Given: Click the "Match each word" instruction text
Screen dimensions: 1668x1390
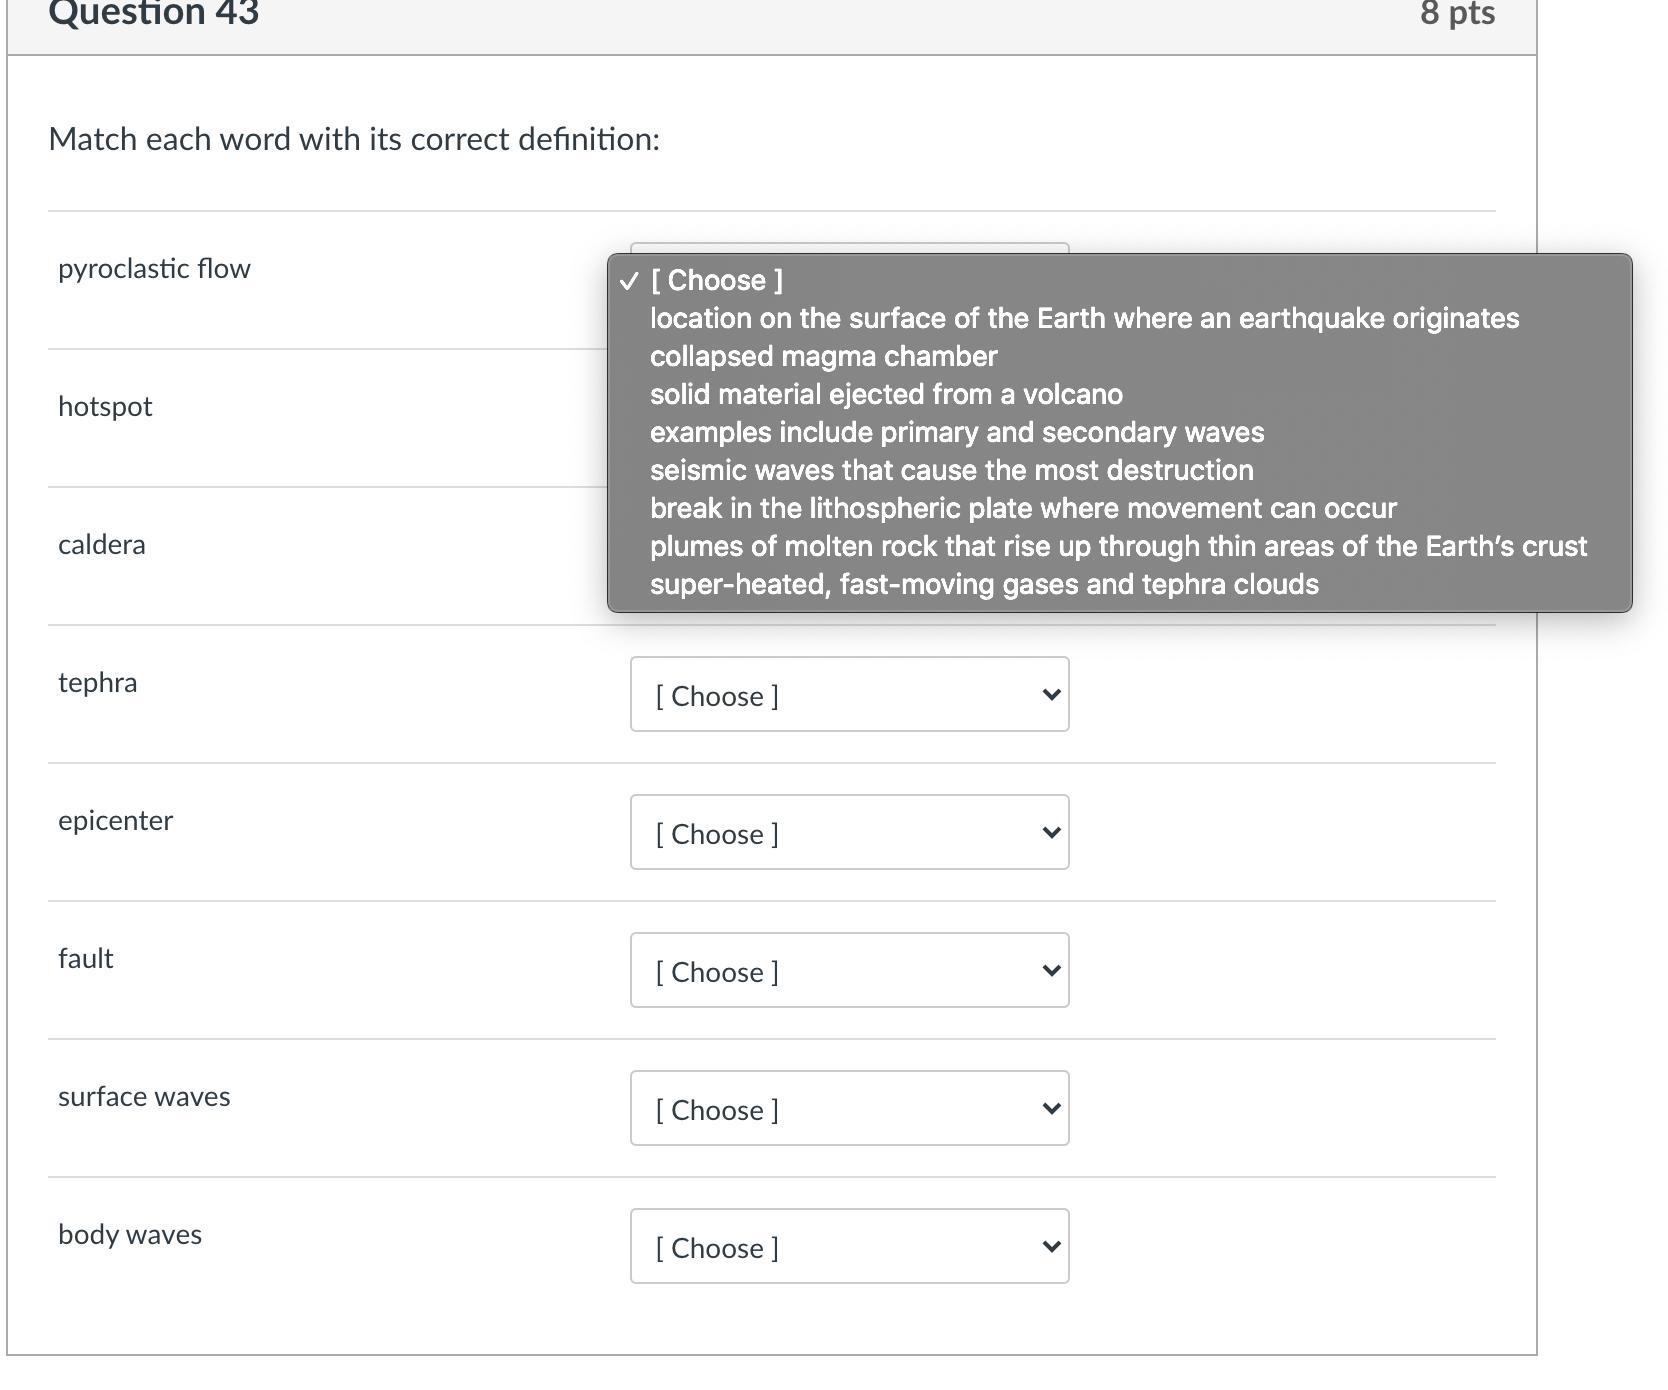Looking at the screenshot, I should tap(354, 139).
